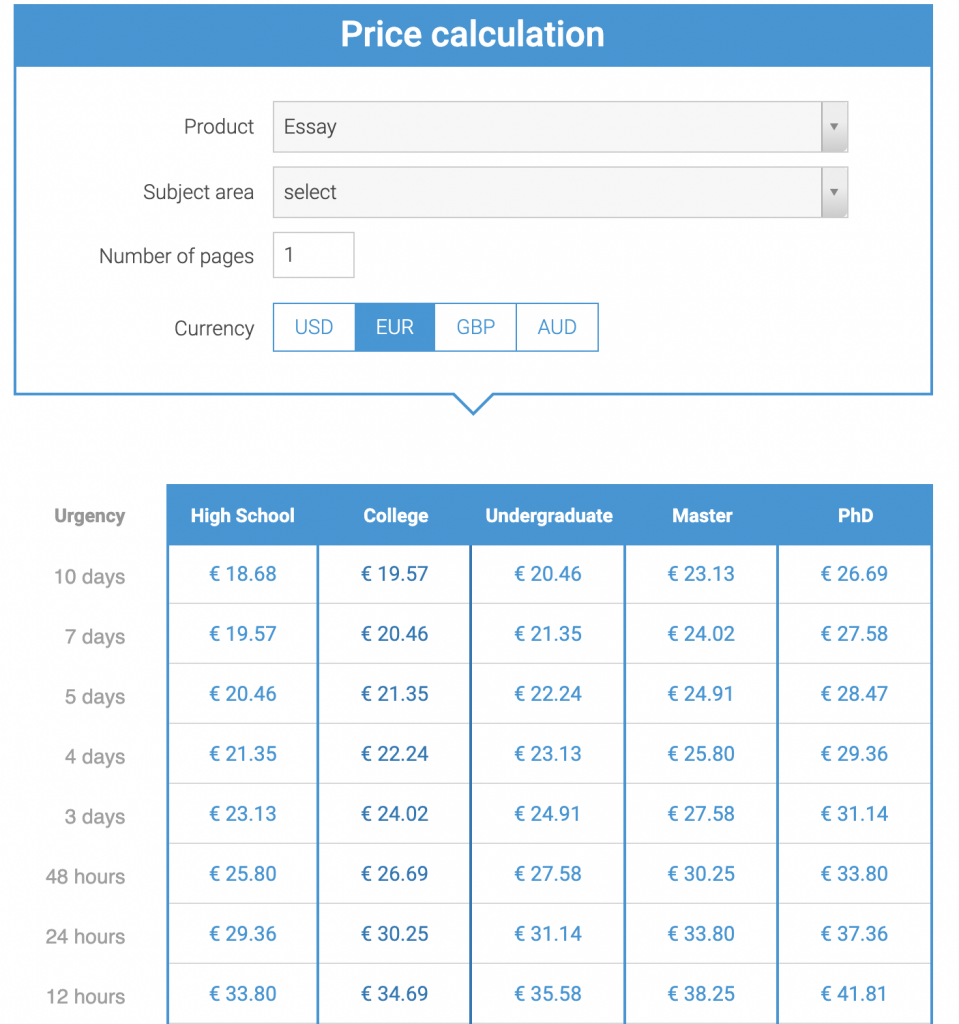Viewport: 959px width, 1024px height.
Task: Open the Product dropdown showing Essay
Action: point(546,127)
